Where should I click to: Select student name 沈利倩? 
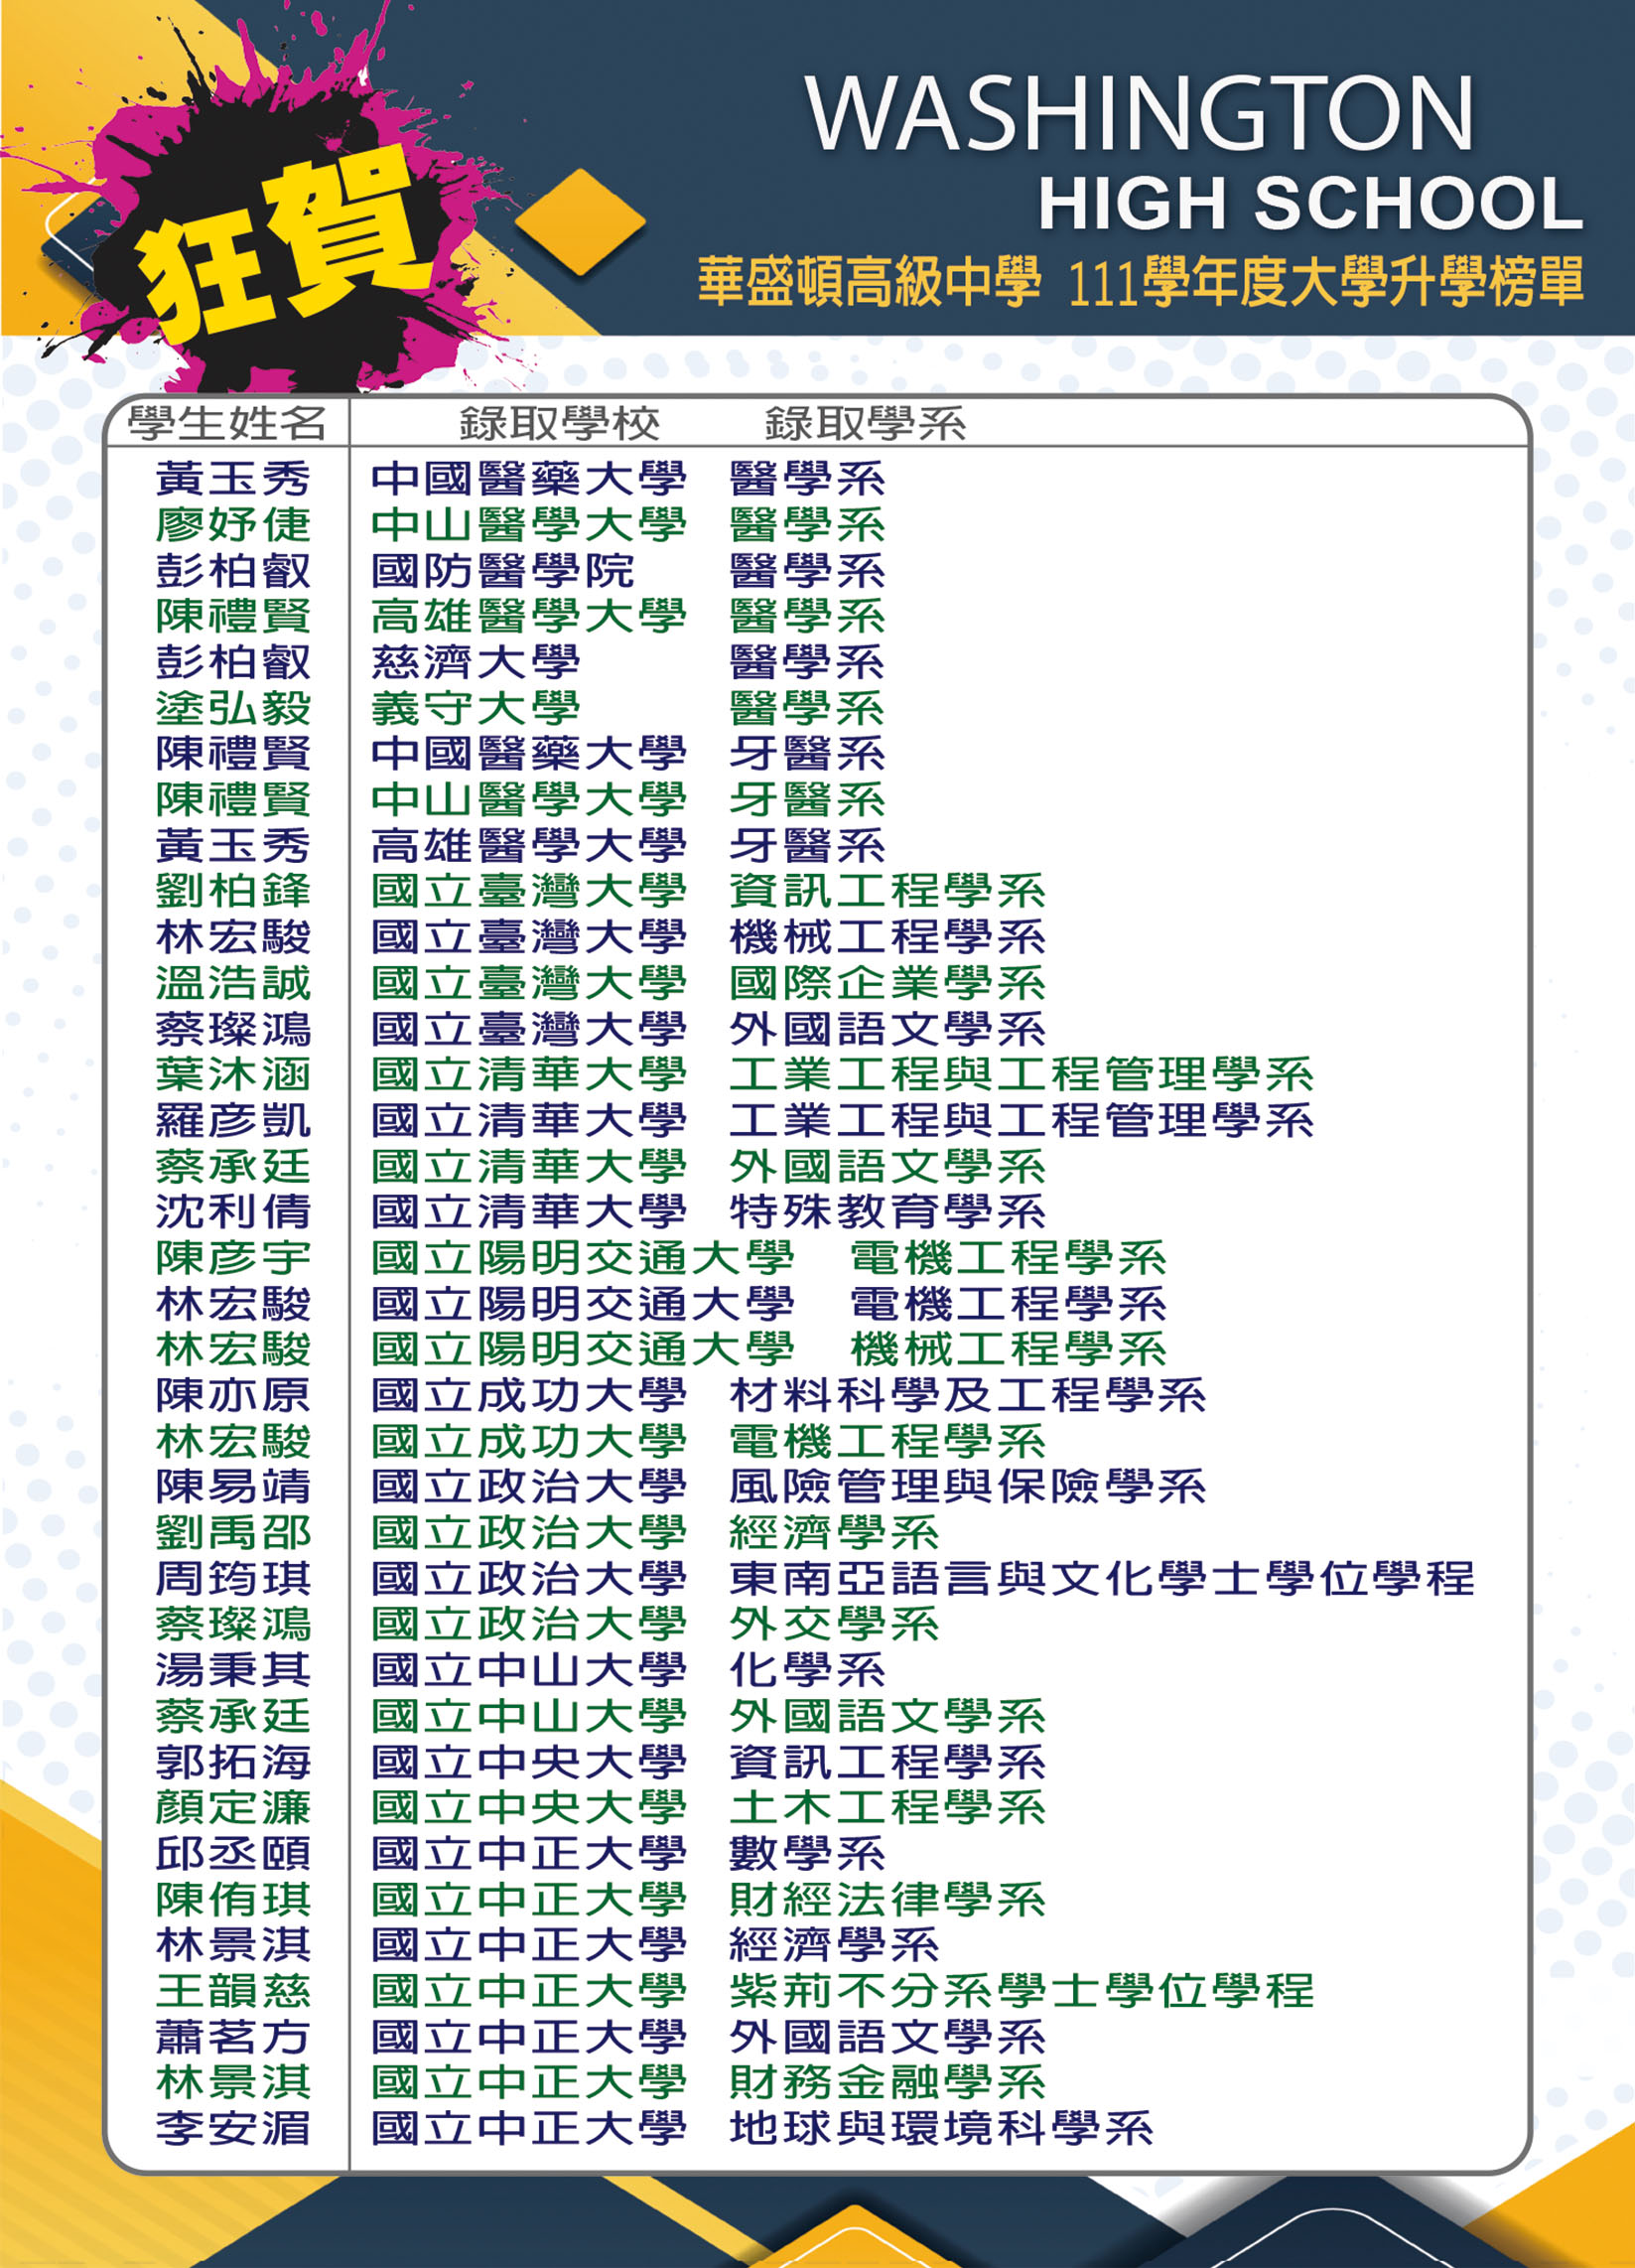[233, 1212]
